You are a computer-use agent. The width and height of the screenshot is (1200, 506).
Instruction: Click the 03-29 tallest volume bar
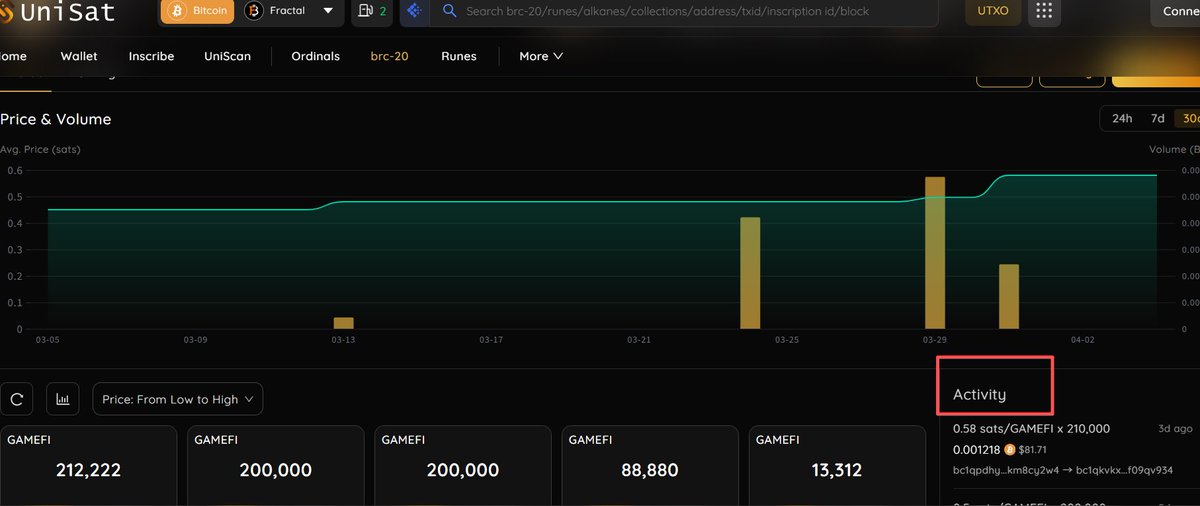coord(935,253)
